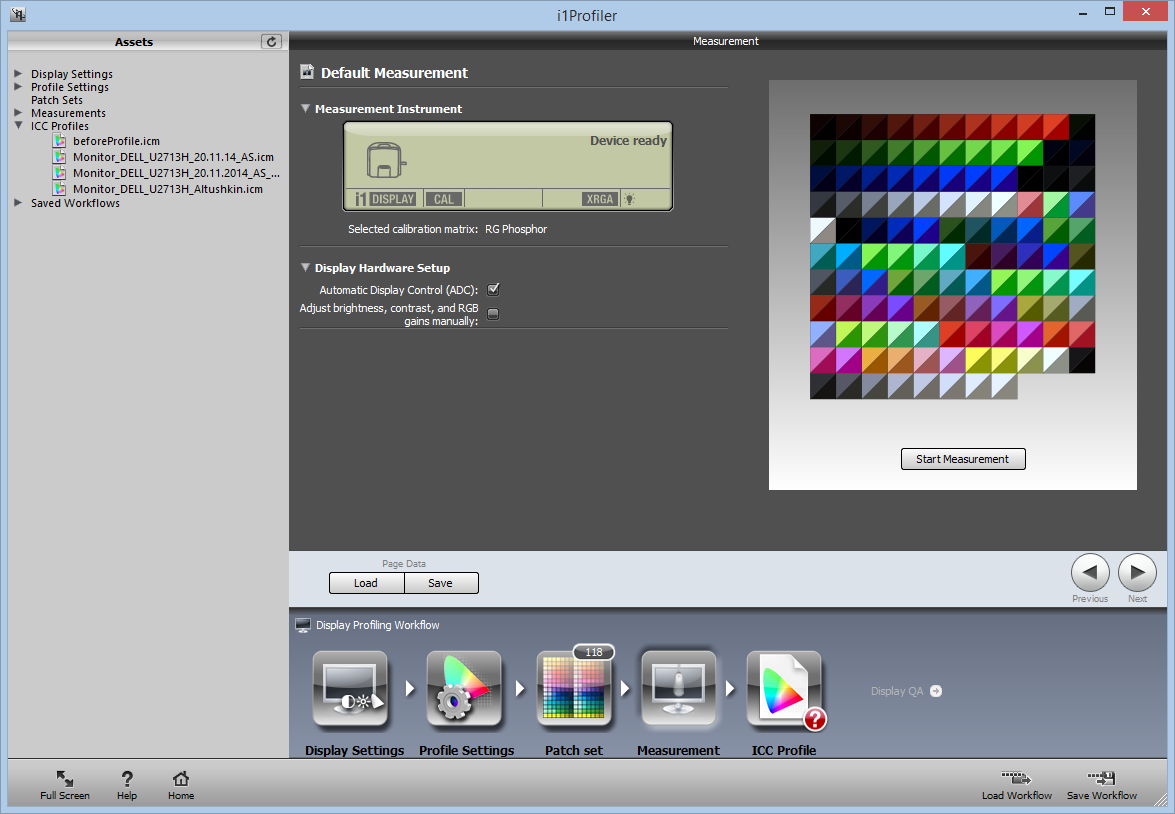The height and width of the screenshot is (814, 1175).
Task: Collapse the Display Hardware Setup section
Action: [x=305, y=268]
